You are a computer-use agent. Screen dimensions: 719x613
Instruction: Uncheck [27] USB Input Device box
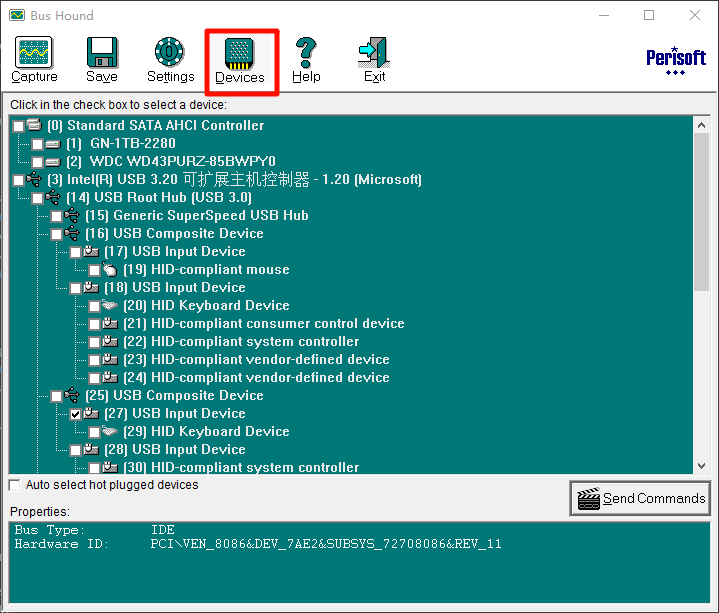click(76, 414)
